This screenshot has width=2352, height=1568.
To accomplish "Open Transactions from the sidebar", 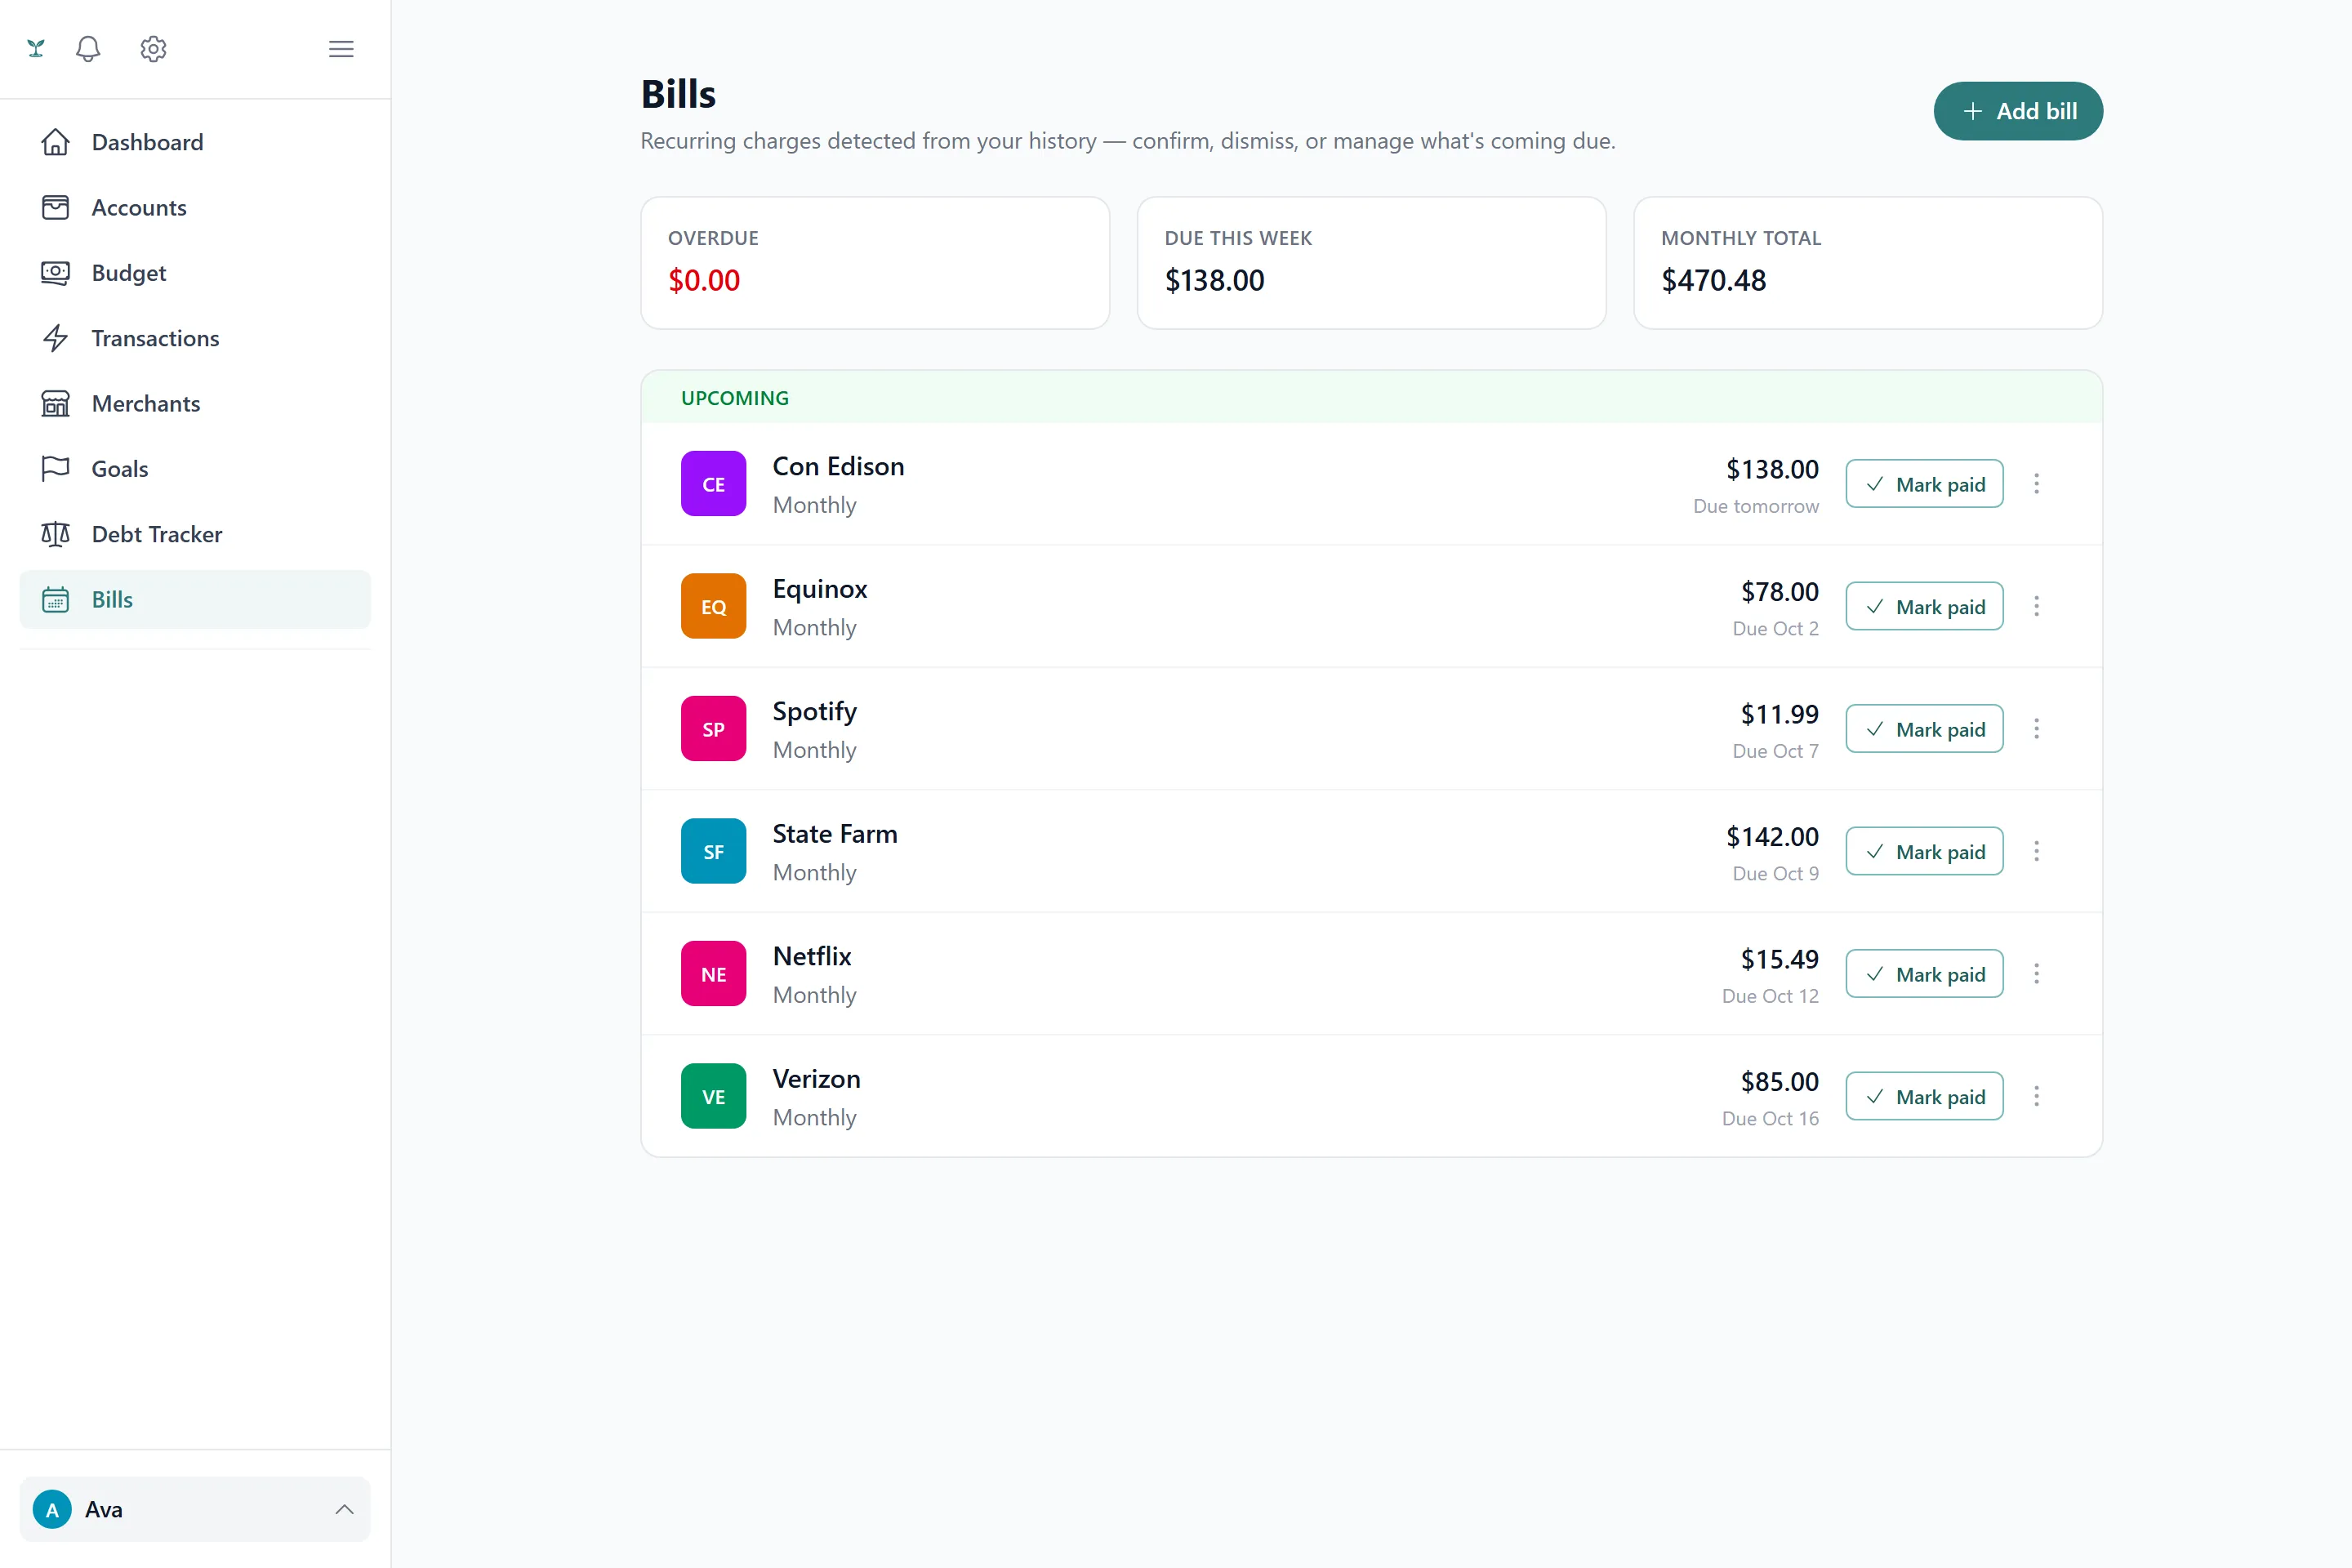I will coord(195,338).
